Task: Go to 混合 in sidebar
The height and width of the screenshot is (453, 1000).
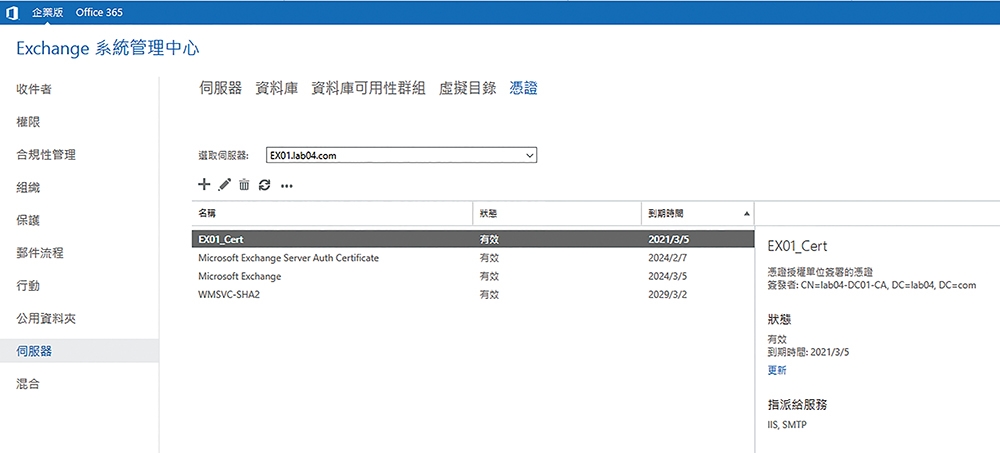Action: click(28, 384)
